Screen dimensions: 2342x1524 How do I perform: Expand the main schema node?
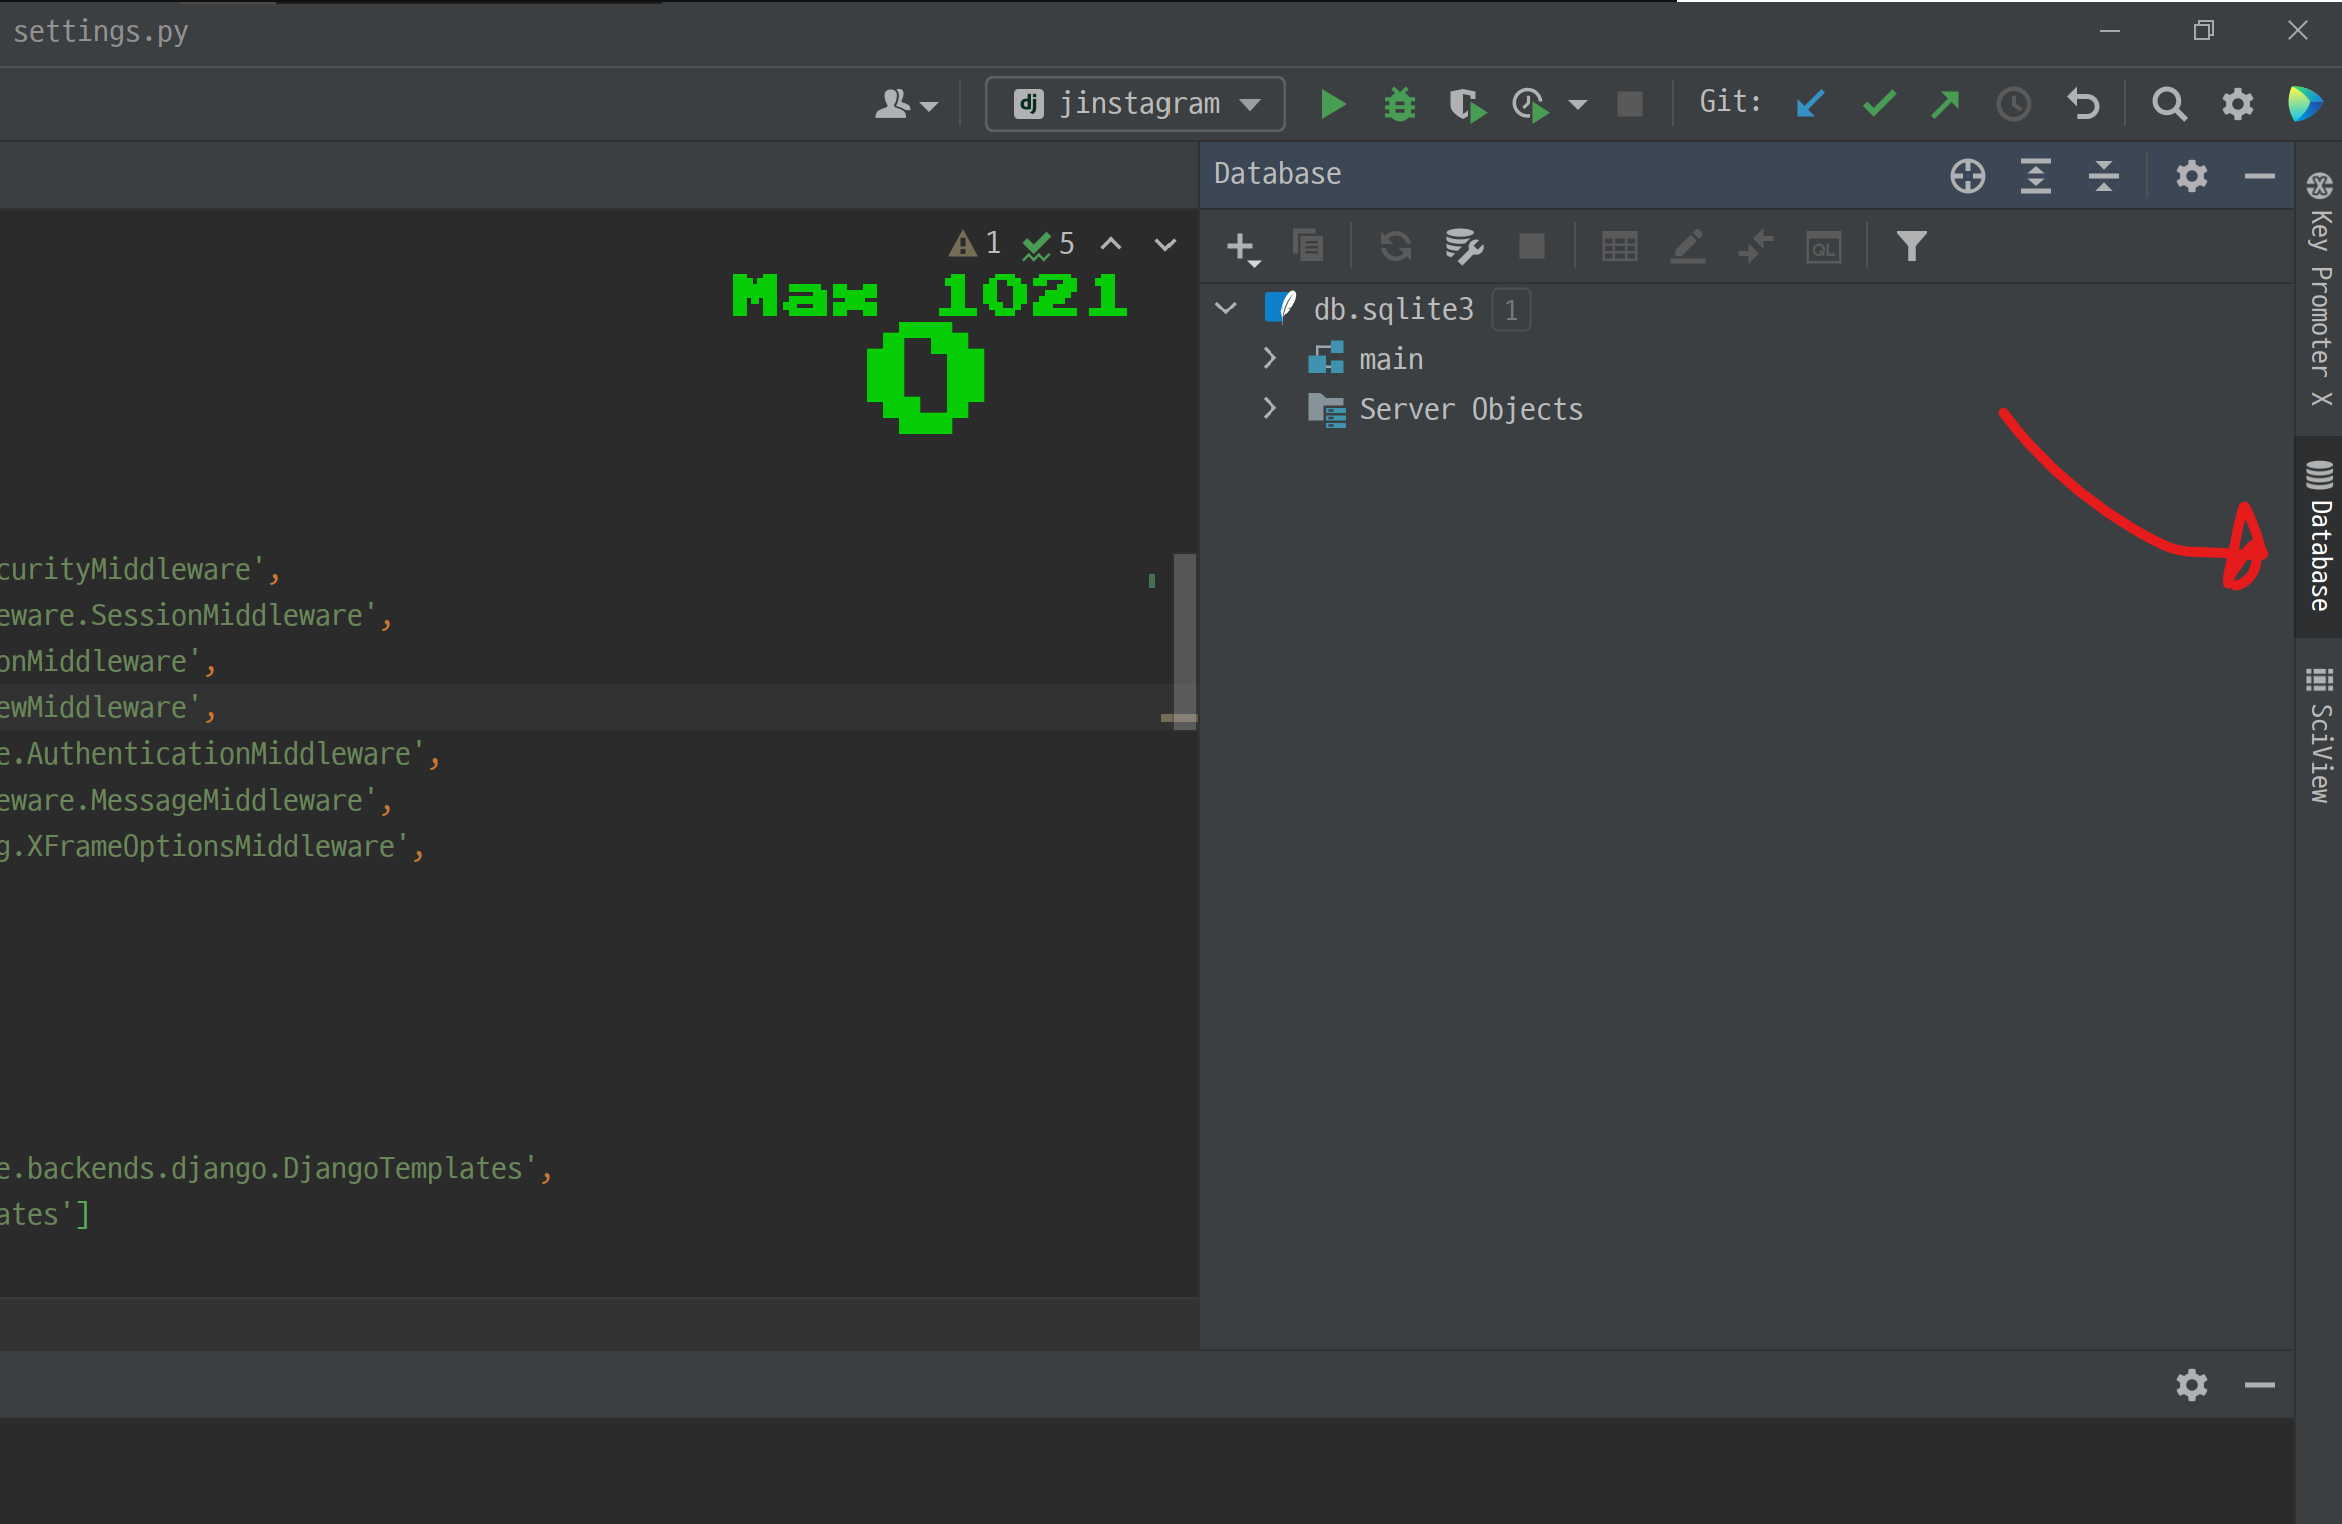click(x=1270, y=358)
